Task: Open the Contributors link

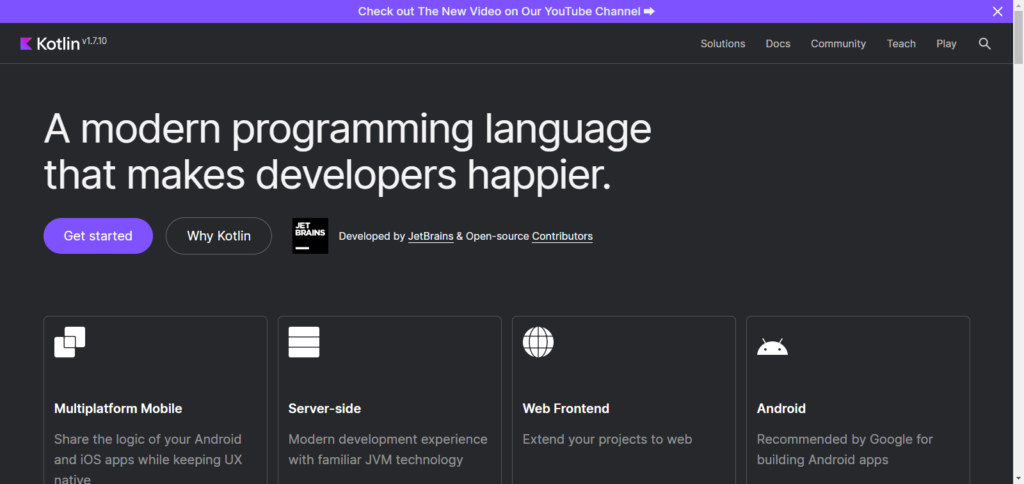Action: point(562,237)
